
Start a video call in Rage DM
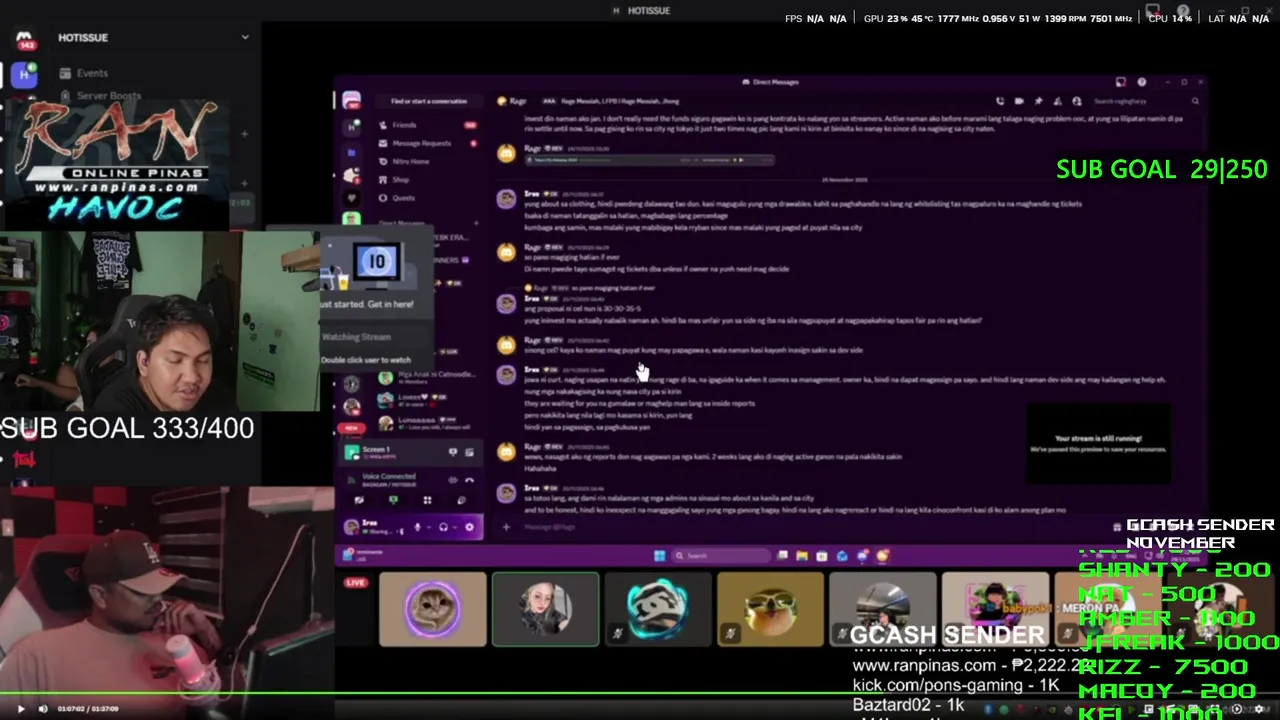(1019, 101)
